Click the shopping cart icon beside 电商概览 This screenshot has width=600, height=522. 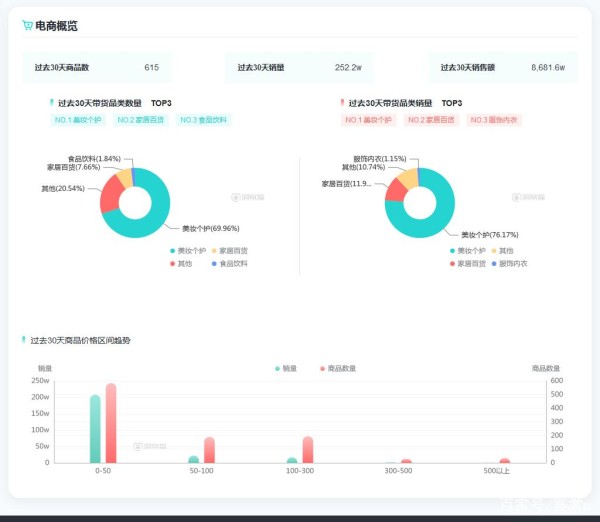click(27, 26)
